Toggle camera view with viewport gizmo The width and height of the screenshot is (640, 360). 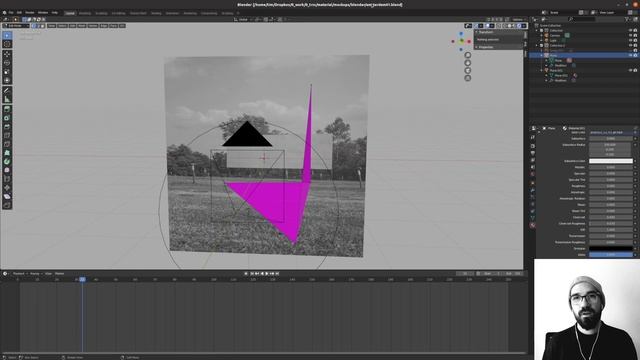[x=468, y=70]
